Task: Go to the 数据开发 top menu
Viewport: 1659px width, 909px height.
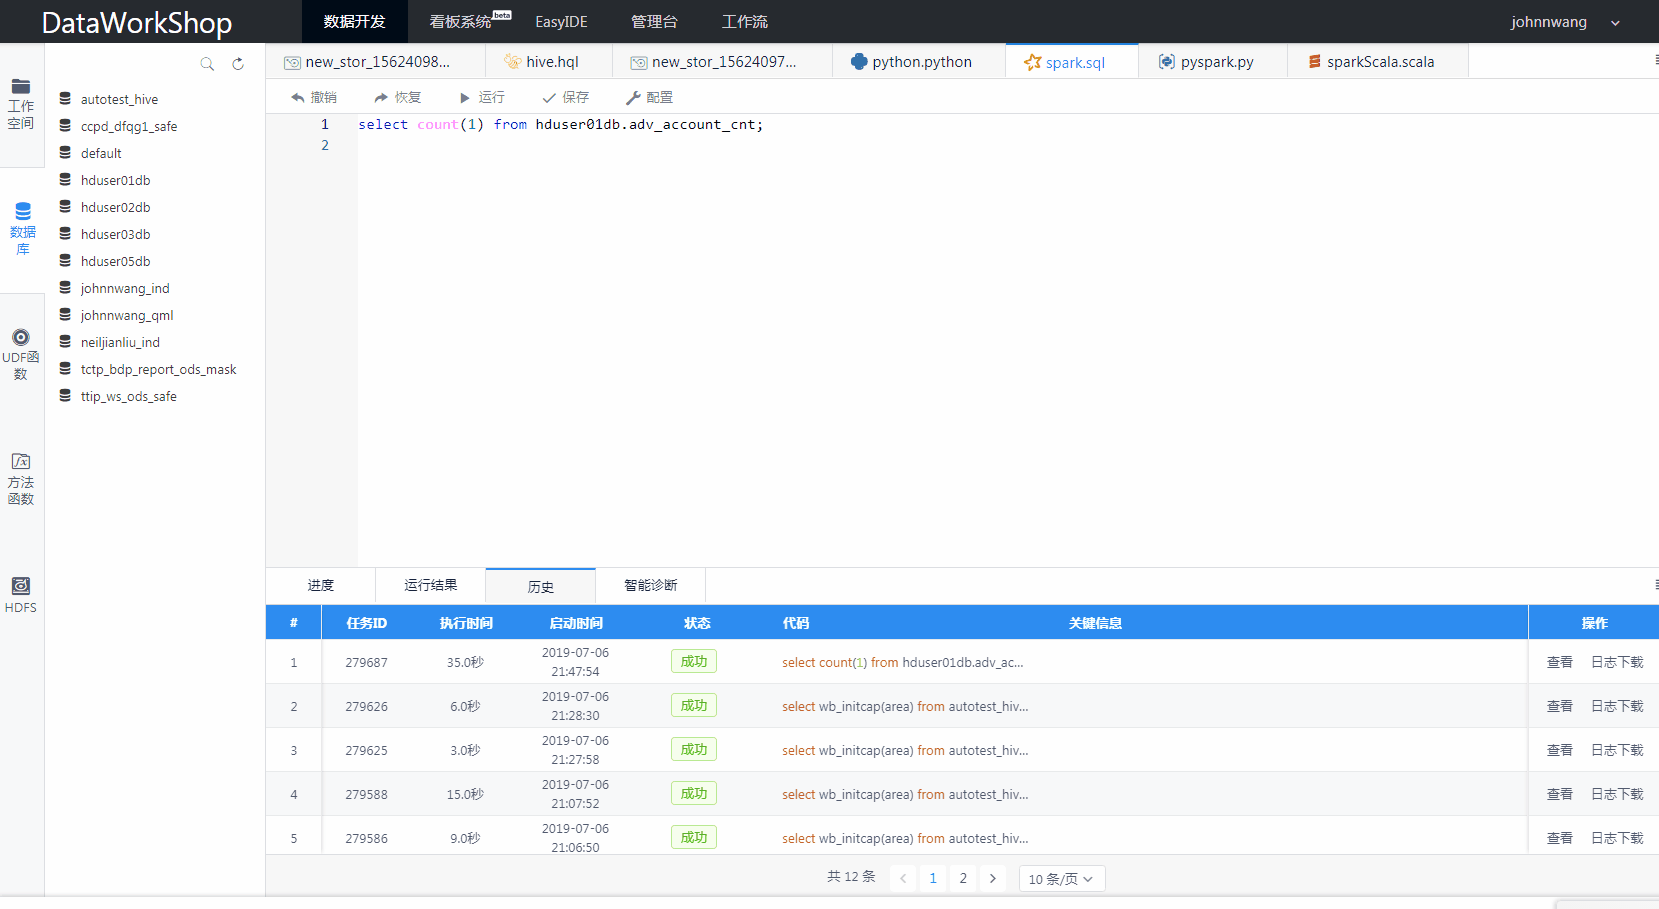Action: [x=355, y=22]
